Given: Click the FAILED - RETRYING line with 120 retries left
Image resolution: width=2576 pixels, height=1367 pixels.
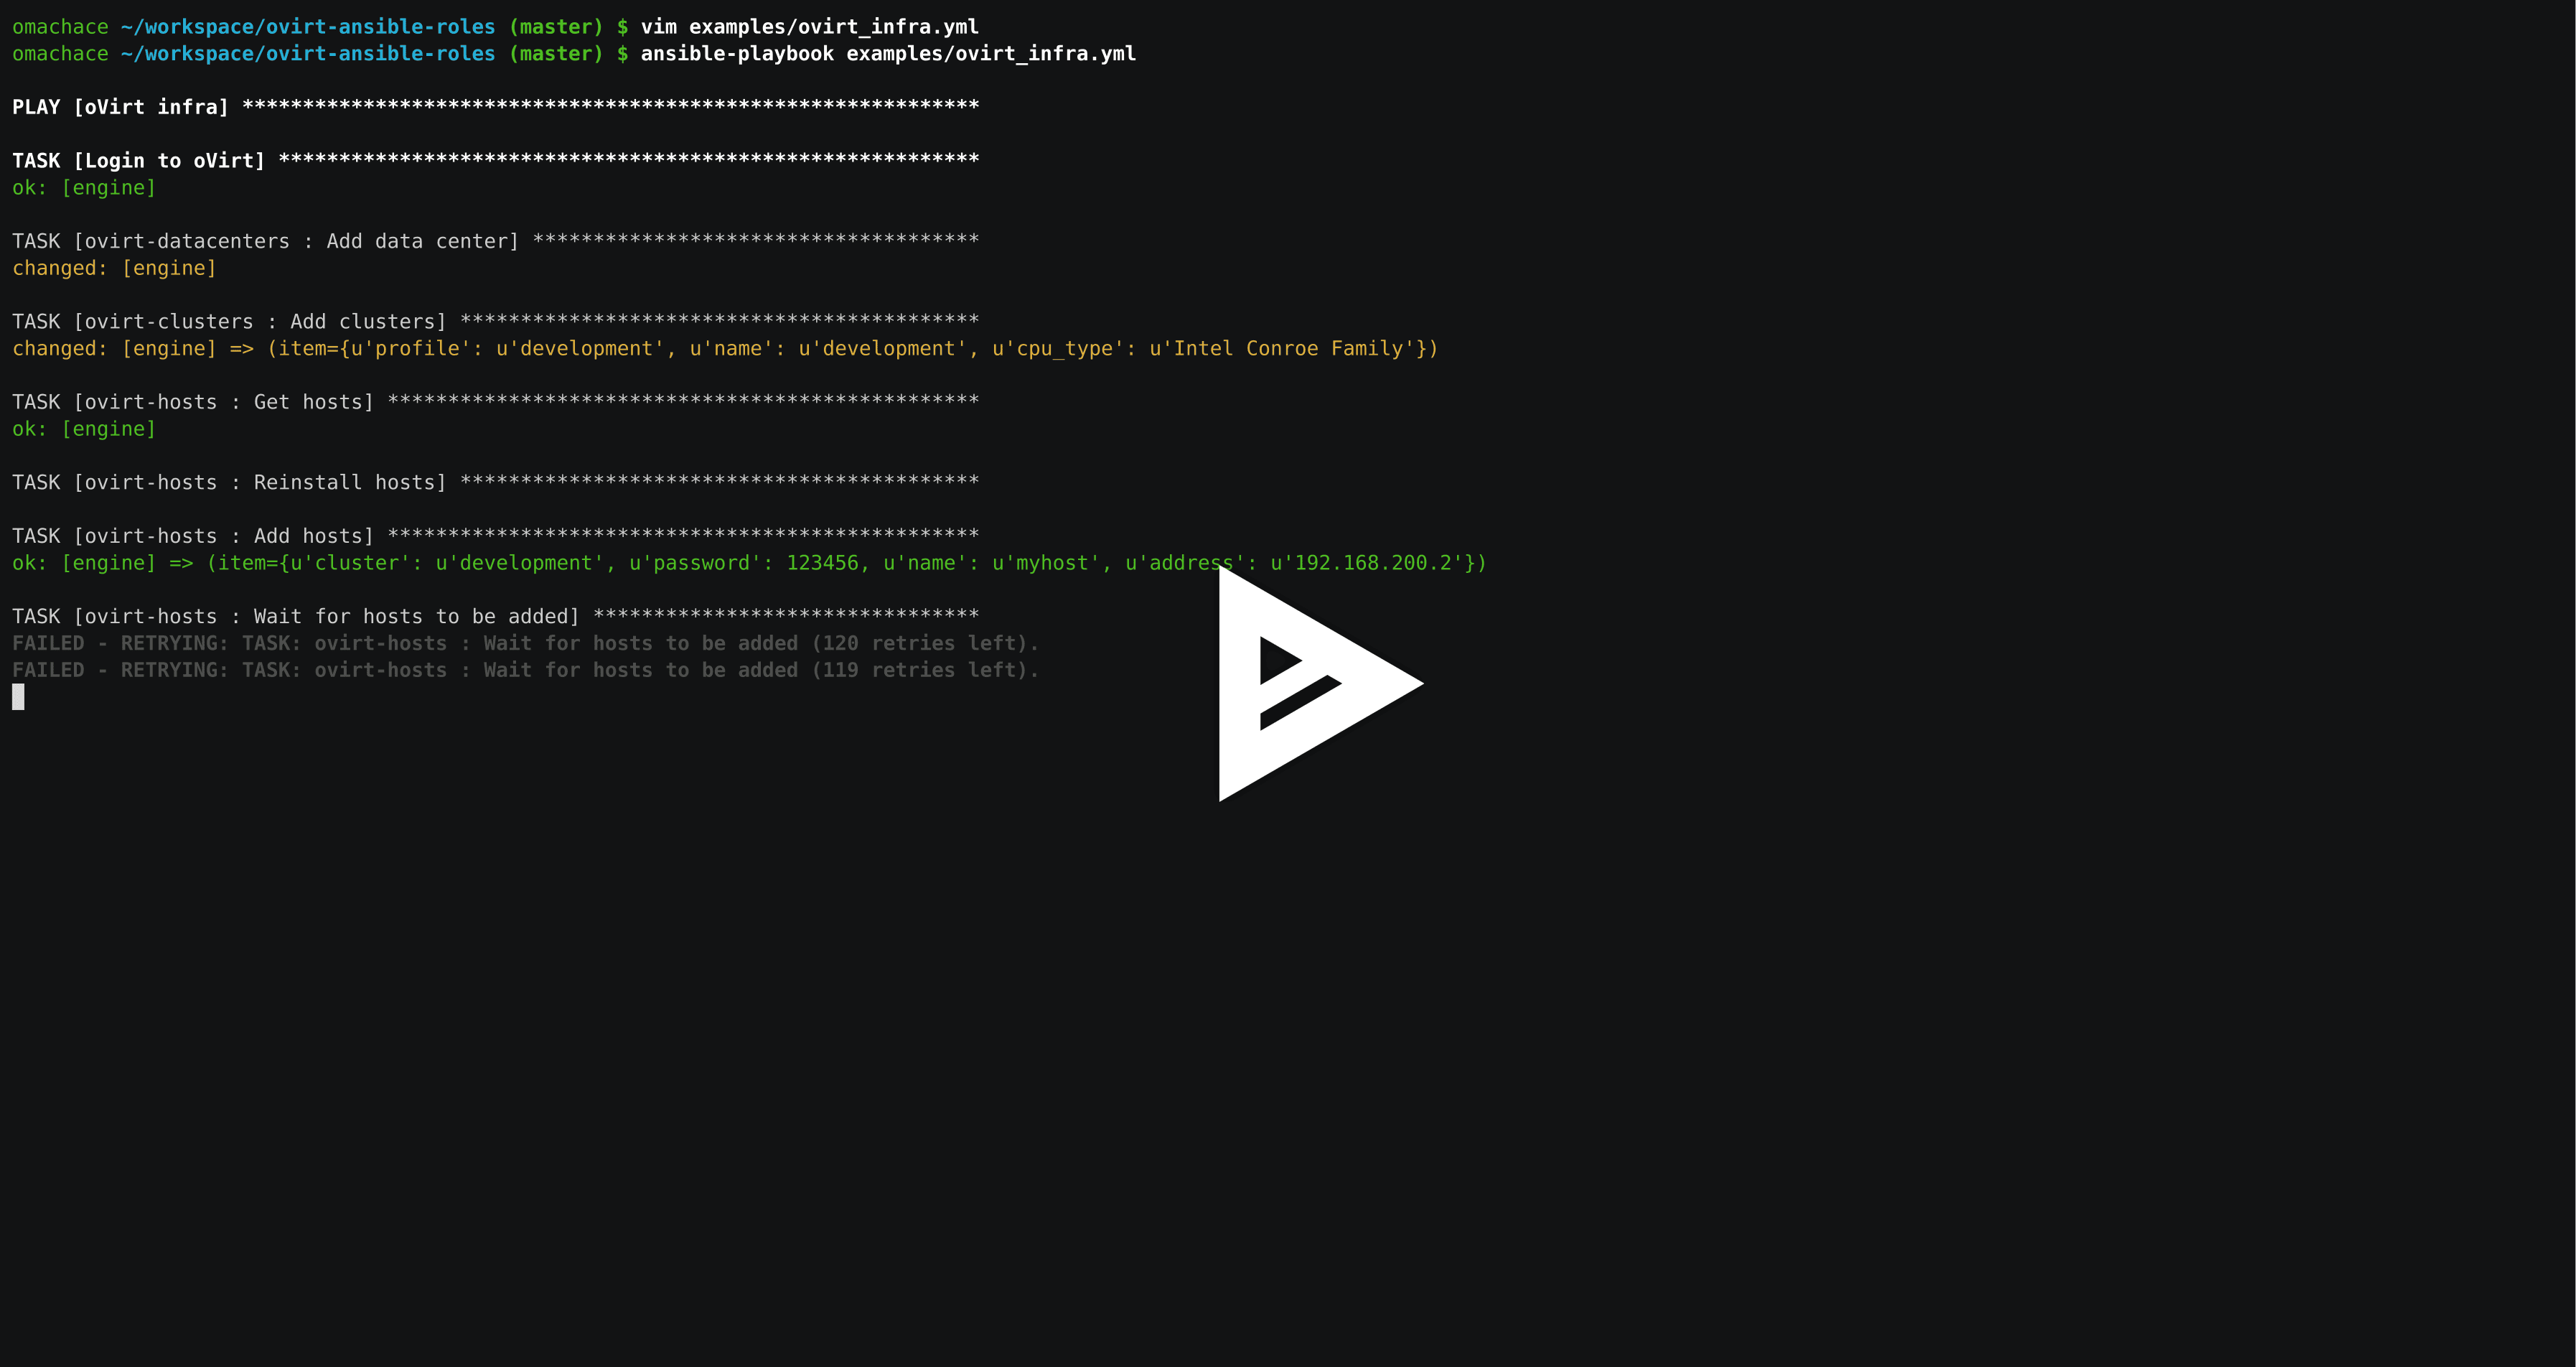Looking at the screenshot, I should (x=525, y=644).
